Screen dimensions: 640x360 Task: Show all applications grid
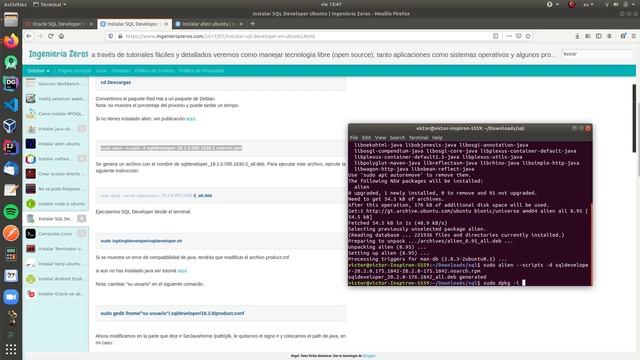(x=11, y=349)
